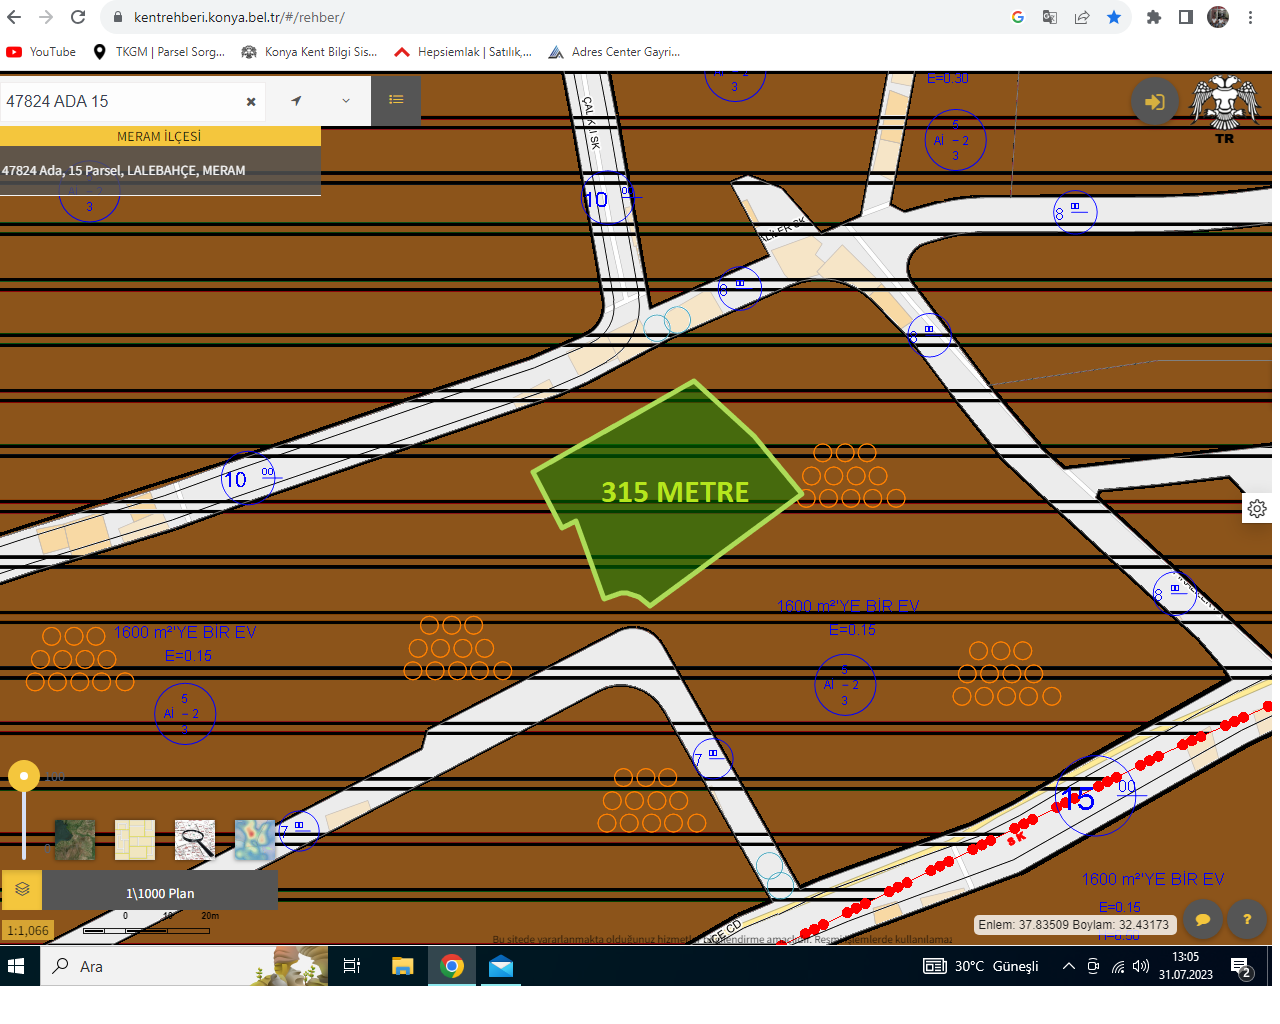Expand the search options dropdown chevron
Image resolution: width=1280 pixels, height=1024 pixels.
(x=346, y=101)
